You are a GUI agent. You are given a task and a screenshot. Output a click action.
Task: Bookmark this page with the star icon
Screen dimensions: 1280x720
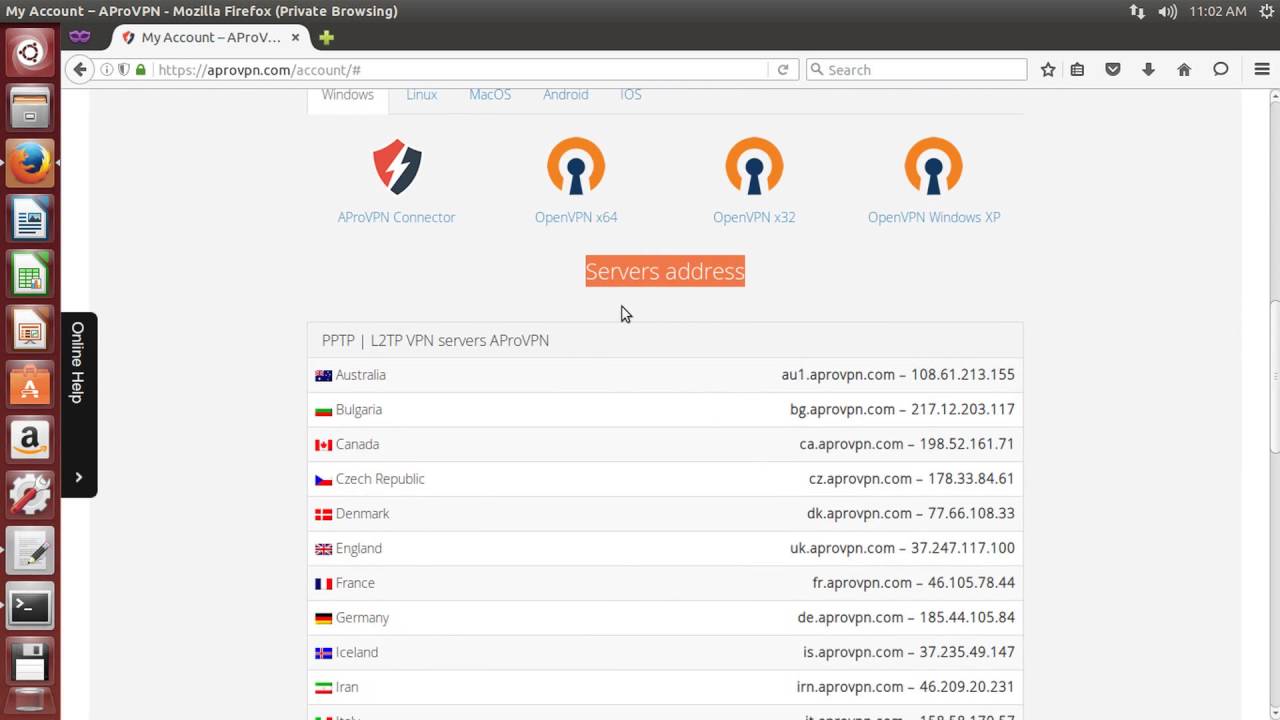(x=1048, y=70)
